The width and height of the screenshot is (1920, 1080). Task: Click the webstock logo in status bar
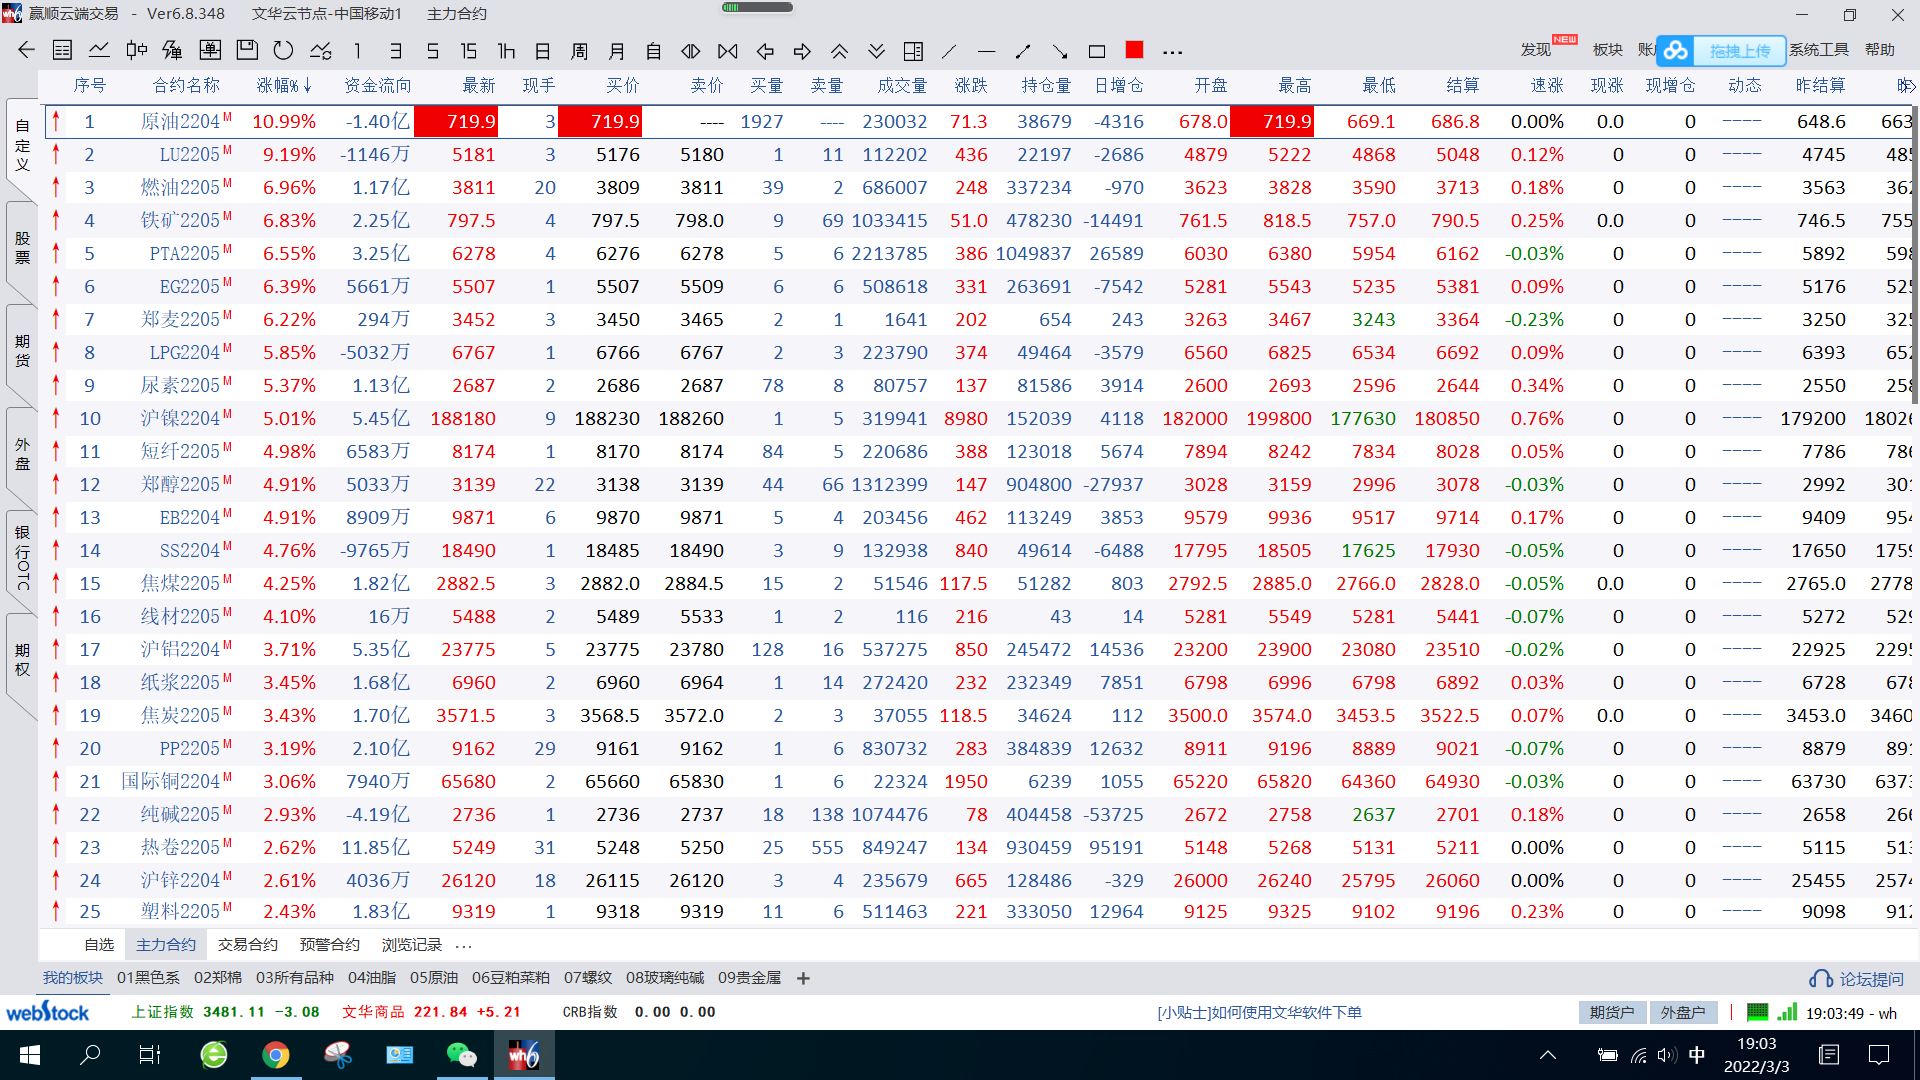(x=47, y=1012)
